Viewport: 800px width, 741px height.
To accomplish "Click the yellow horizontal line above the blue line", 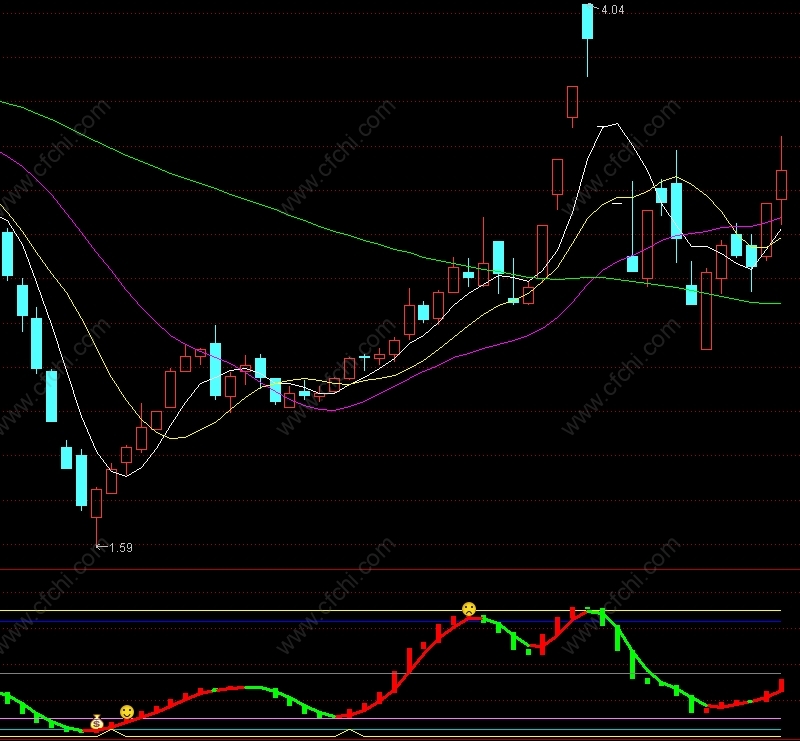I will coord(390,610).
